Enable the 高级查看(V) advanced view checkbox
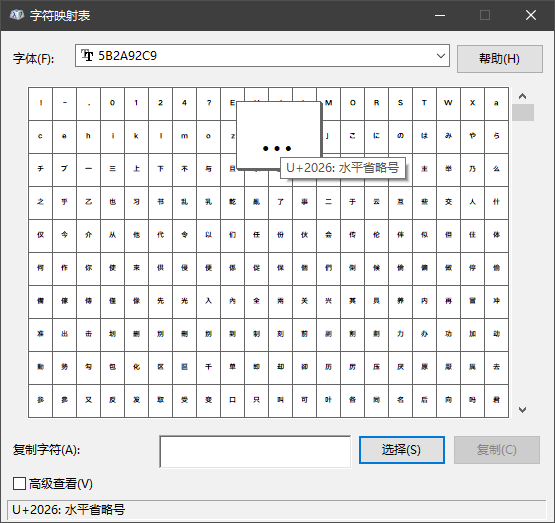 [19, 483]
